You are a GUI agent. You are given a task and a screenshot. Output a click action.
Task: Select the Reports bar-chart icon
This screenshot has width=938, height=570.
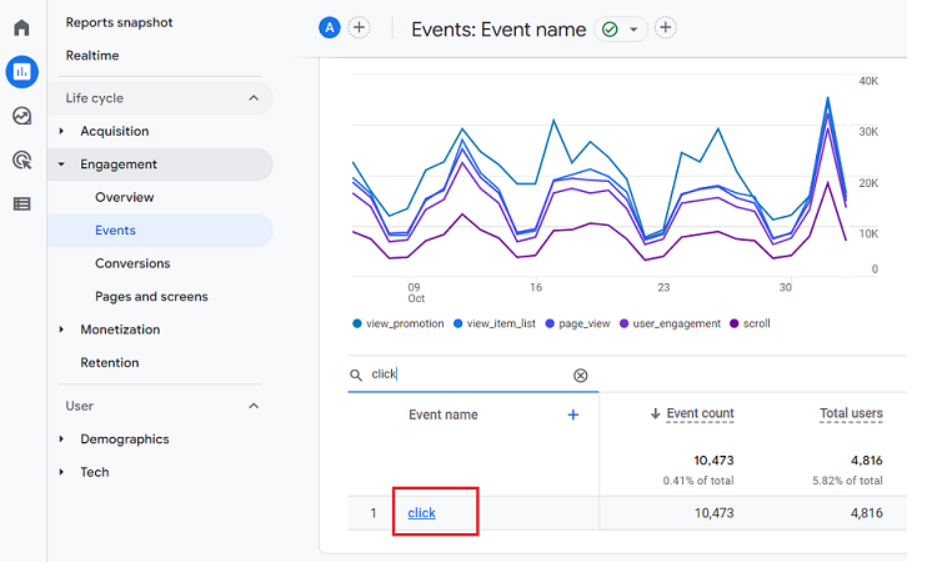(22, 72)
